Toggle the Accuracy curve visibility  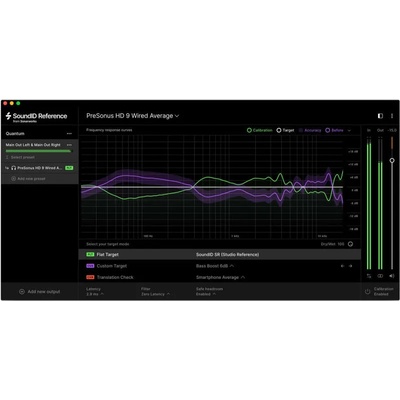310,130
